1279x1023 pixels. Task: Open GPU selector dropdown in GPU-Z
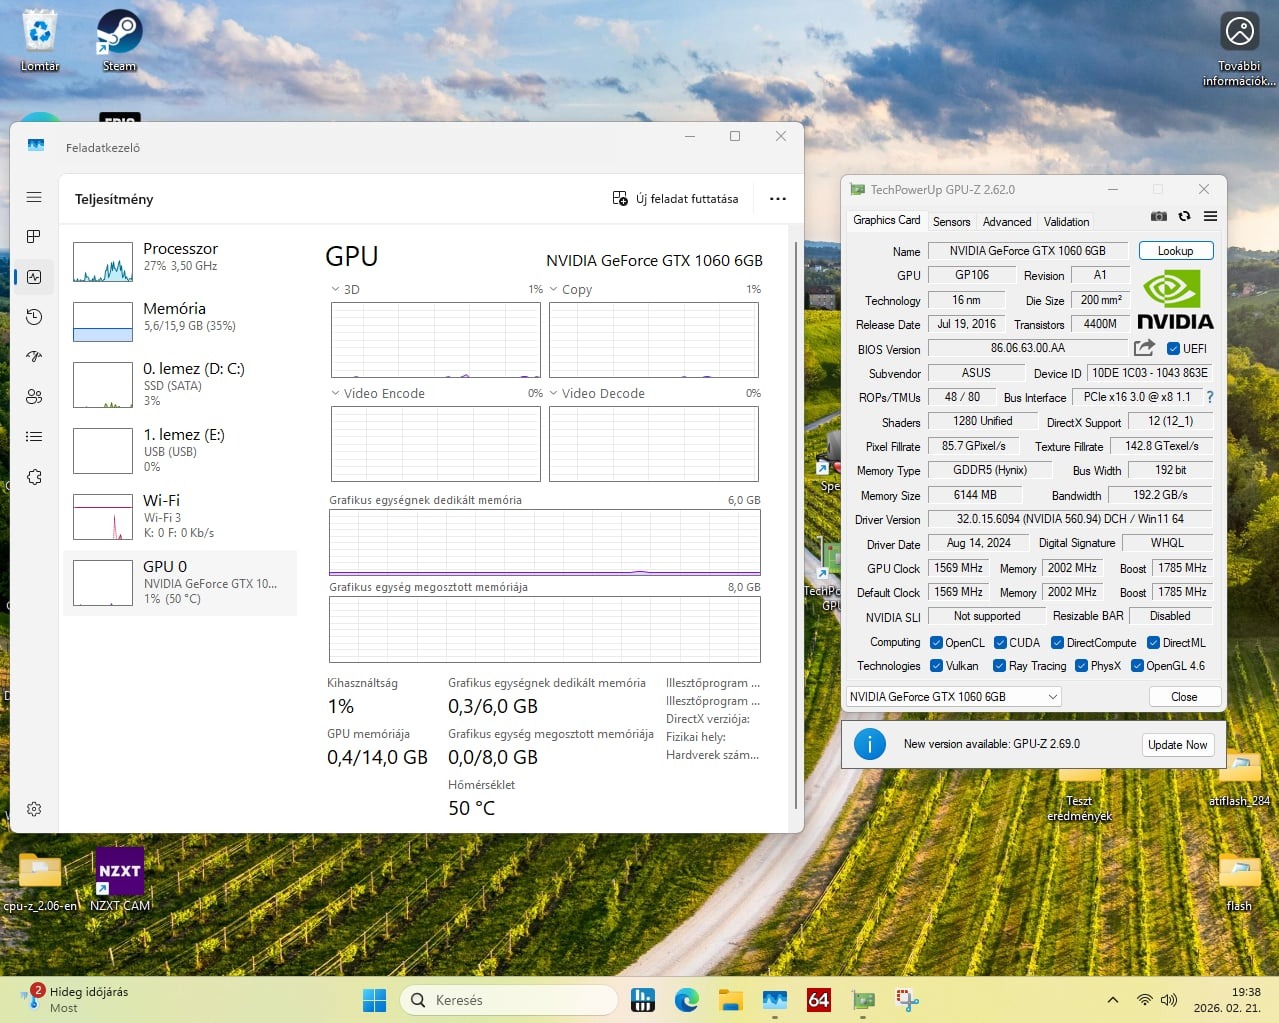[x=953, y=696]
